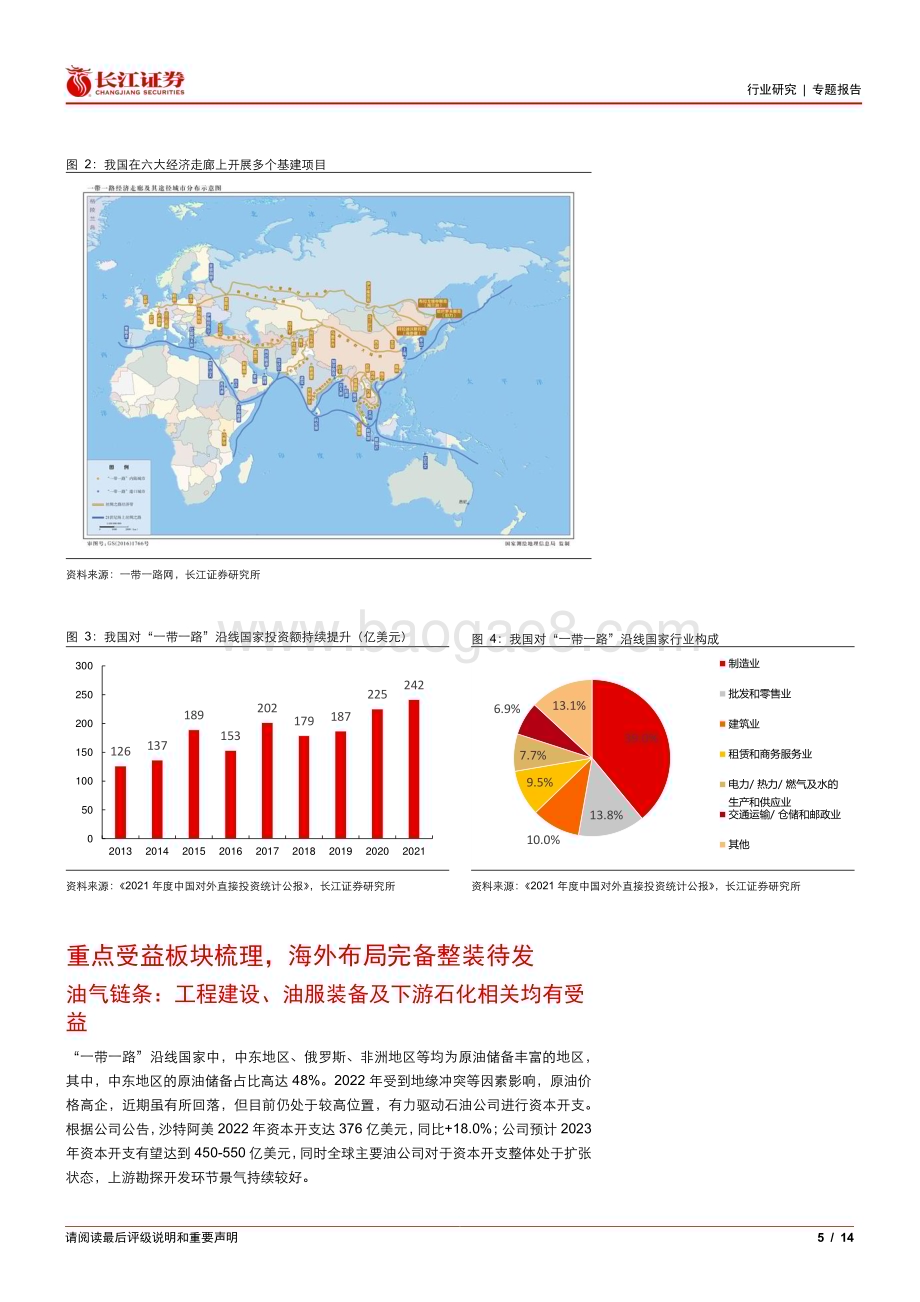Click the value label 137
920x1302 pixels.
click(x=157, y=746)
